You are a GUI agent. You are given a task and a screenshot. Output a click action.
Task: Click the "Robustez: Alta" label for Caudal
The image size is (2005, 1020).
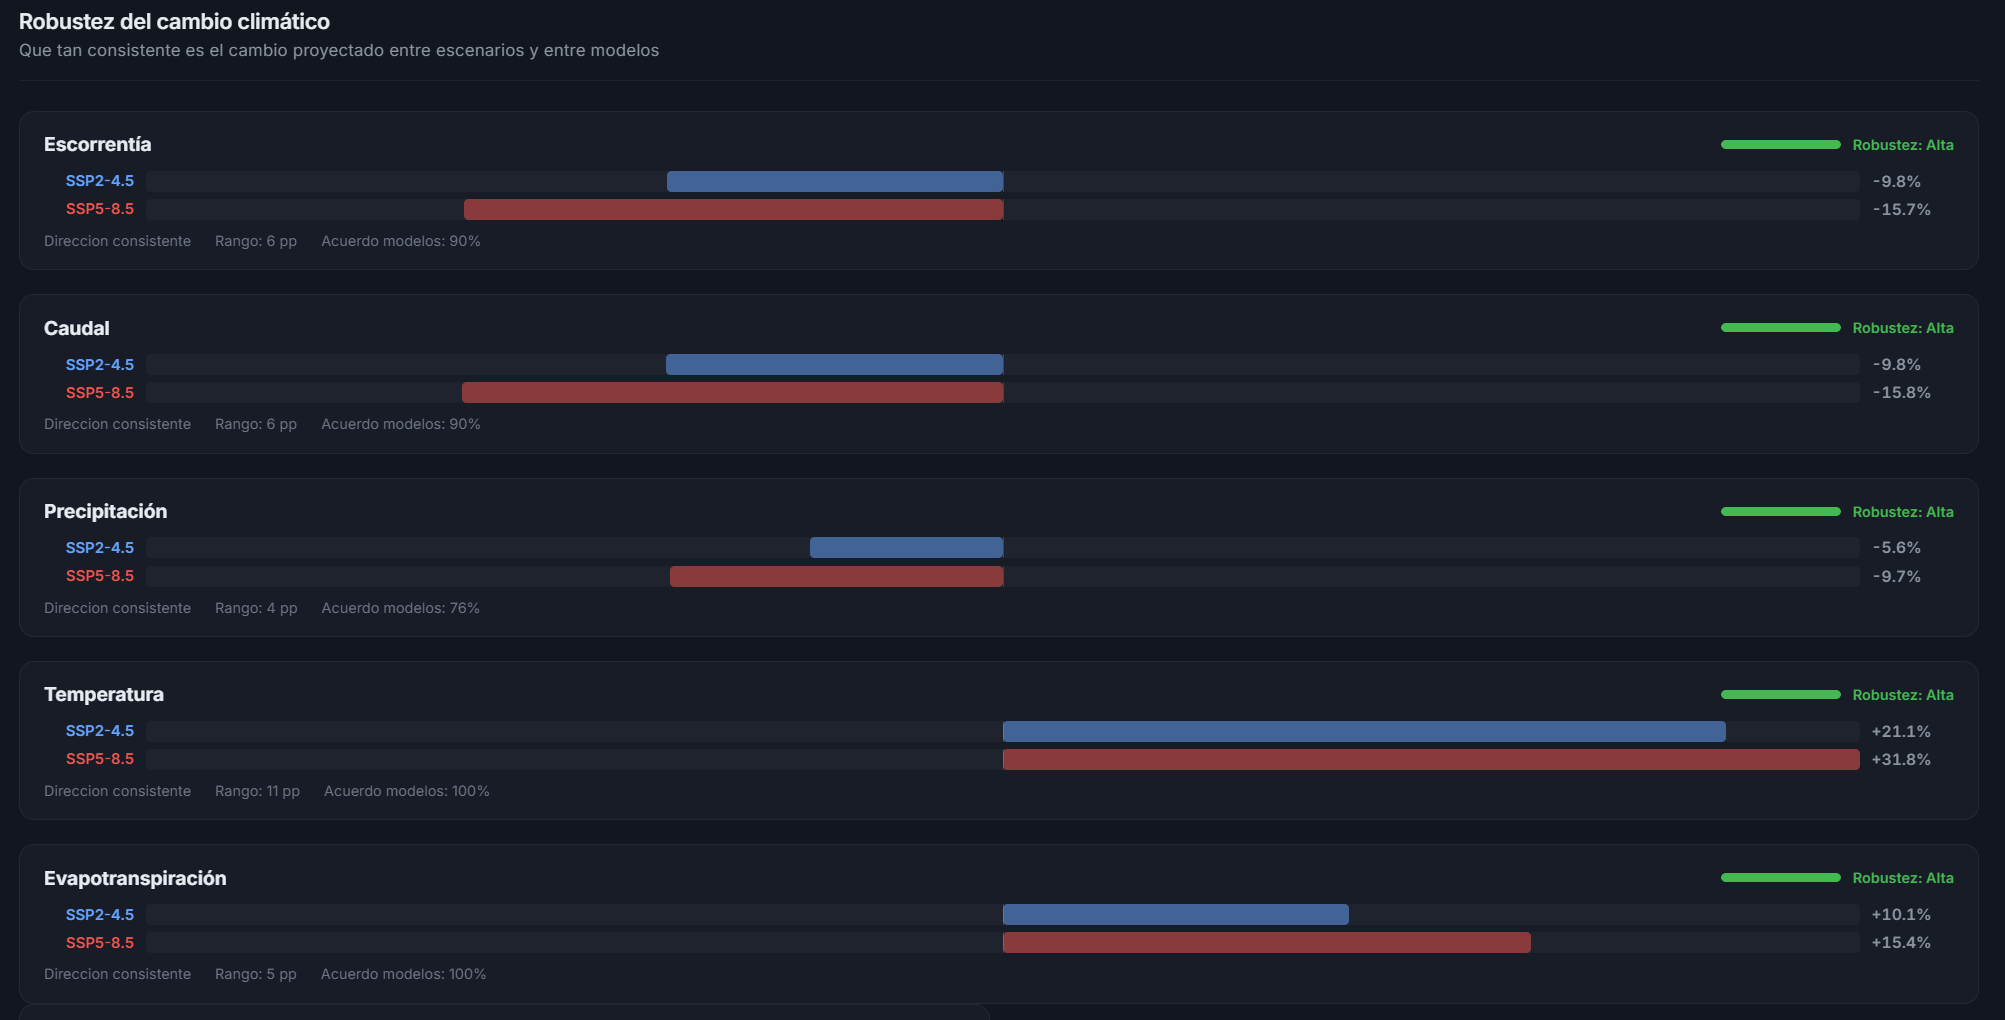coord(1902,328)
